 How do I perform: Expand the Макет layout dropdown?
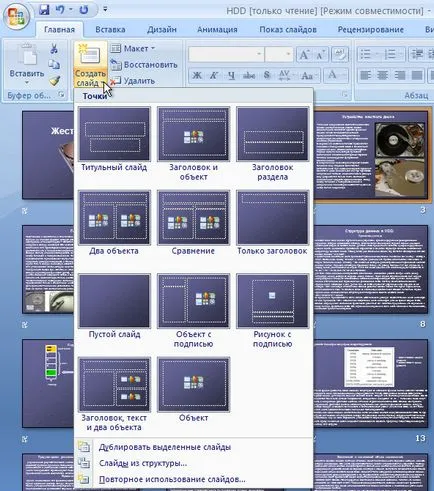click(133, 49)
